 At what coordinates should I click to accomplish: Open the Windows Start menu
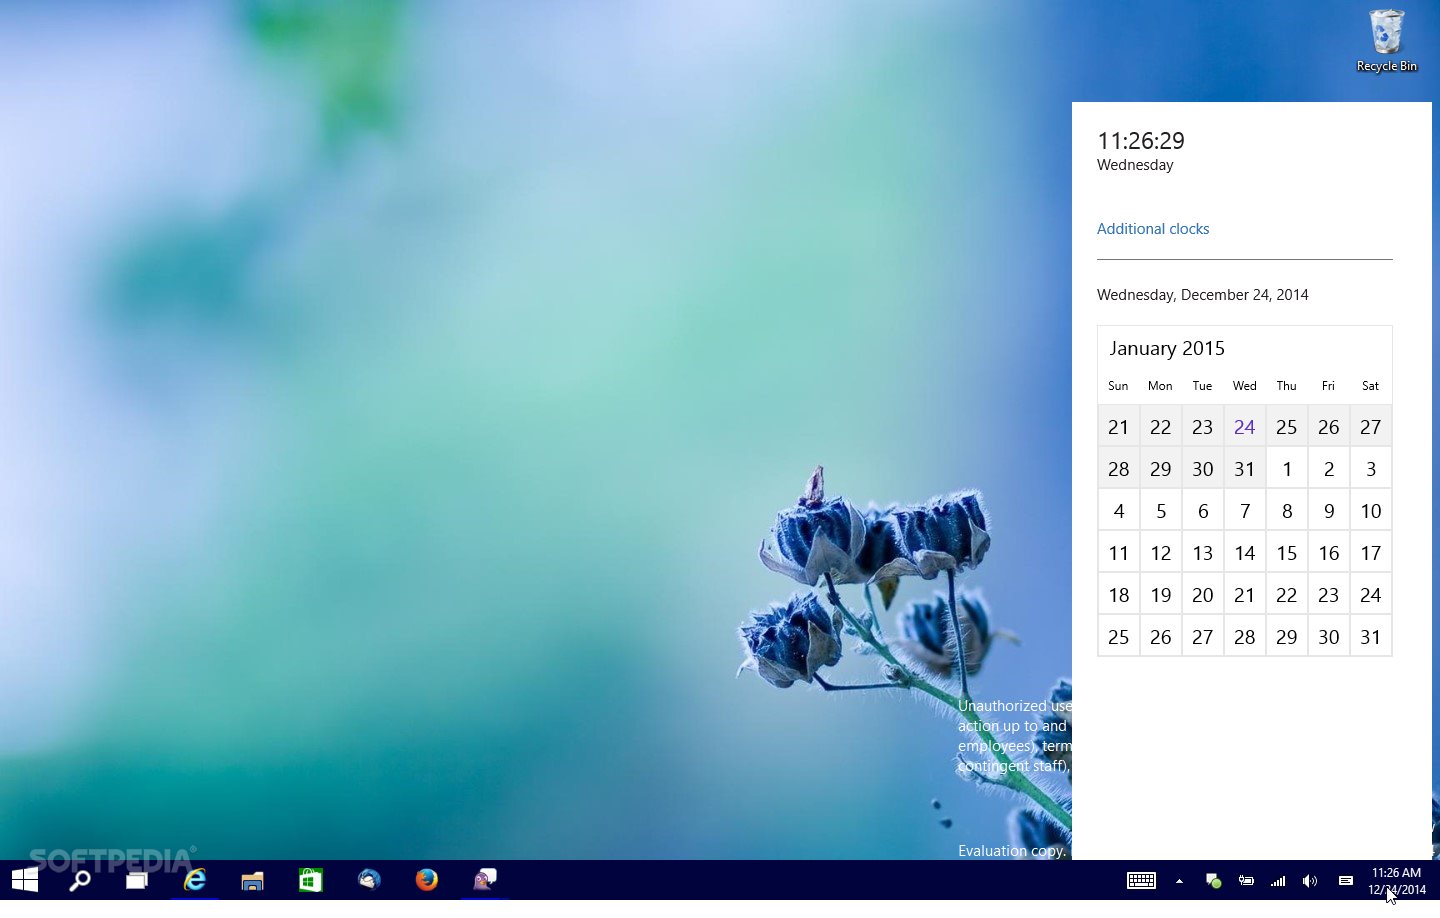click(25, 880)
